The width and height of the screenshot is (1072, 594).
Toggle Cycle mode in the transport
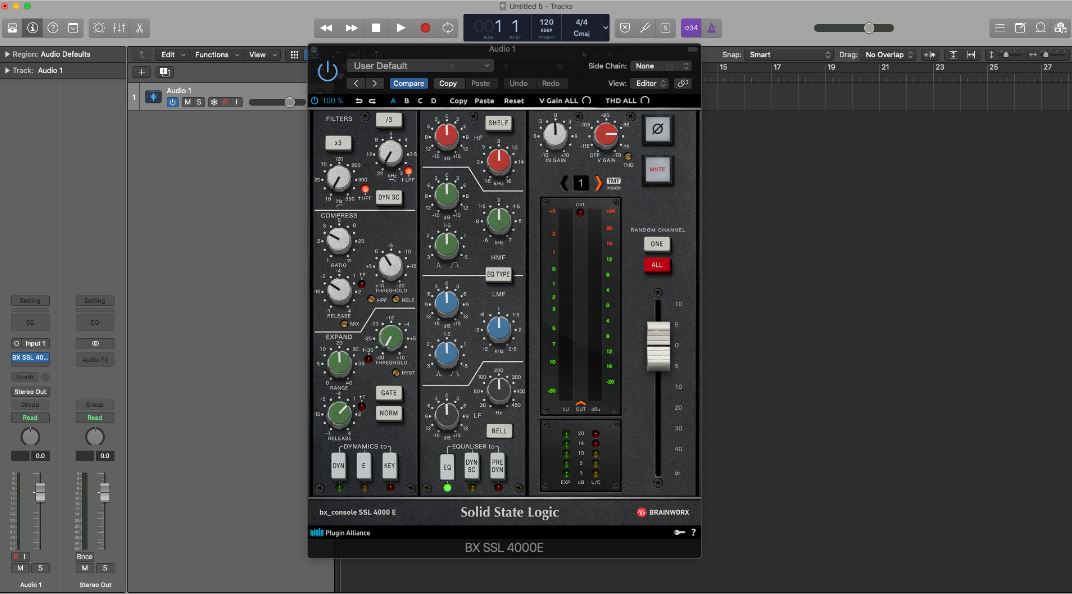pos(448,28)
